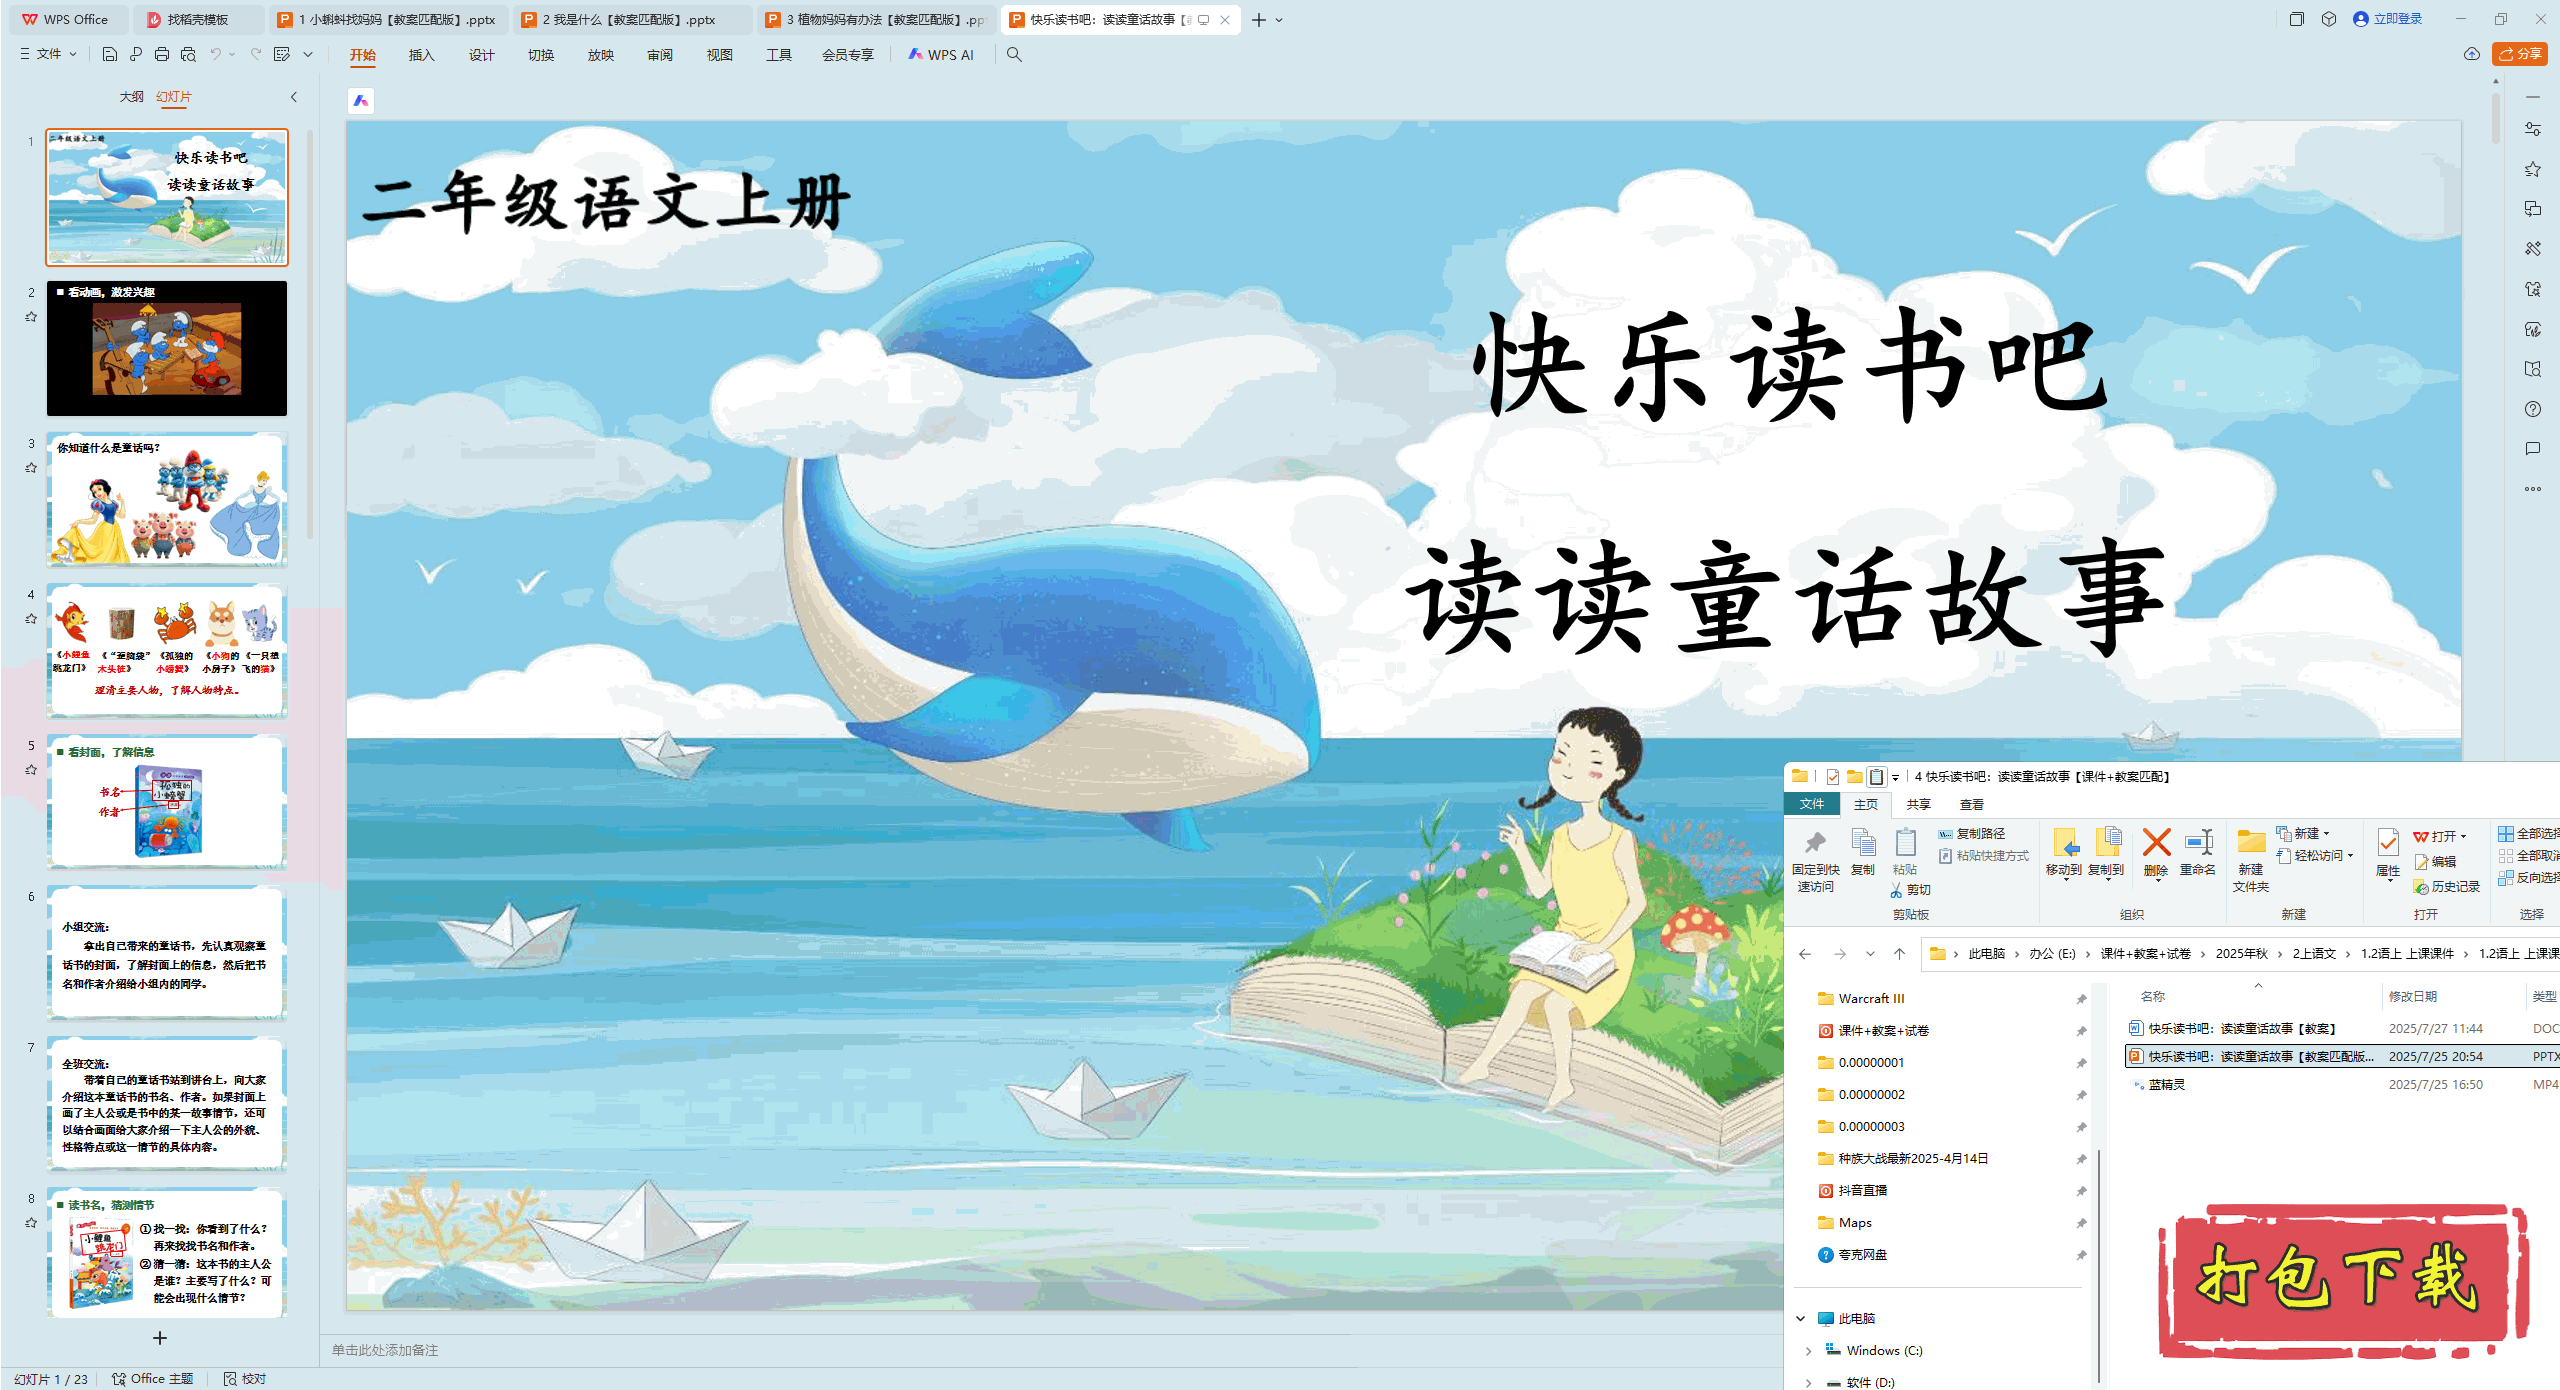The image size is (2560, 1390).
Task: Click the WPS AI floating icon above slide
Action: point(361,100)
